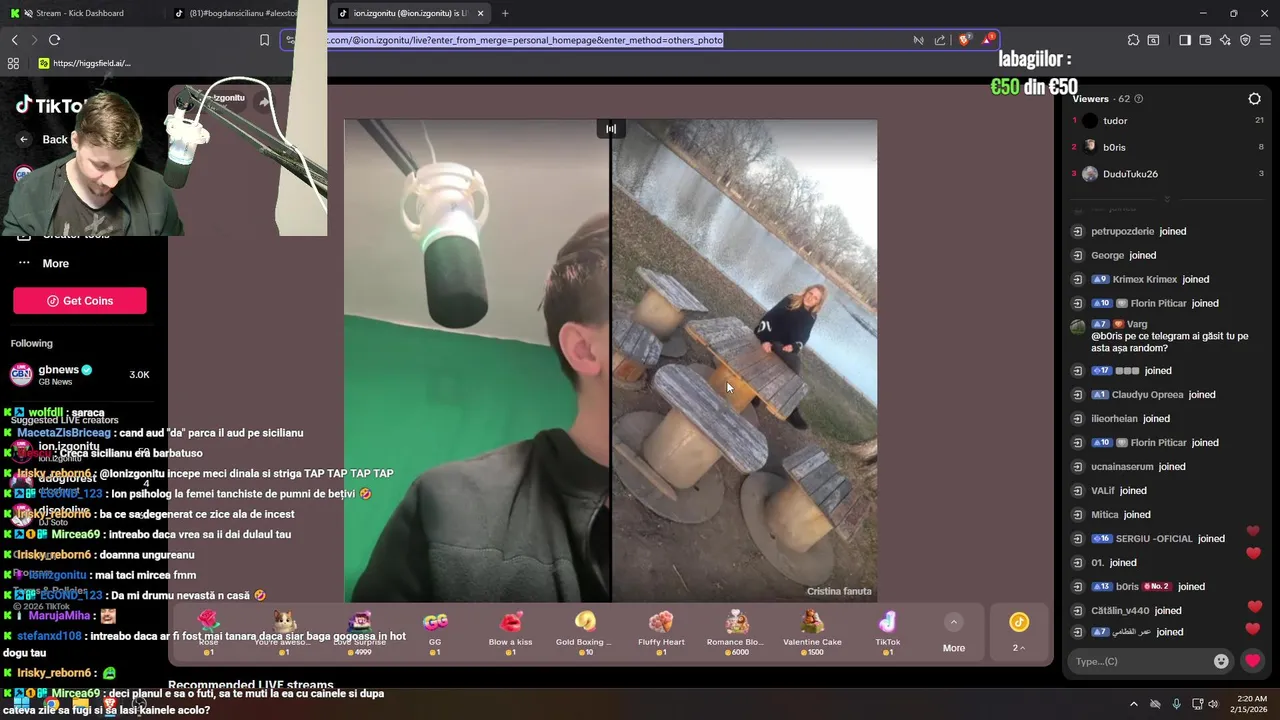1280x720 pixels.
Task: Open the Recommended LIVE streams section
Action: [251, 685]
